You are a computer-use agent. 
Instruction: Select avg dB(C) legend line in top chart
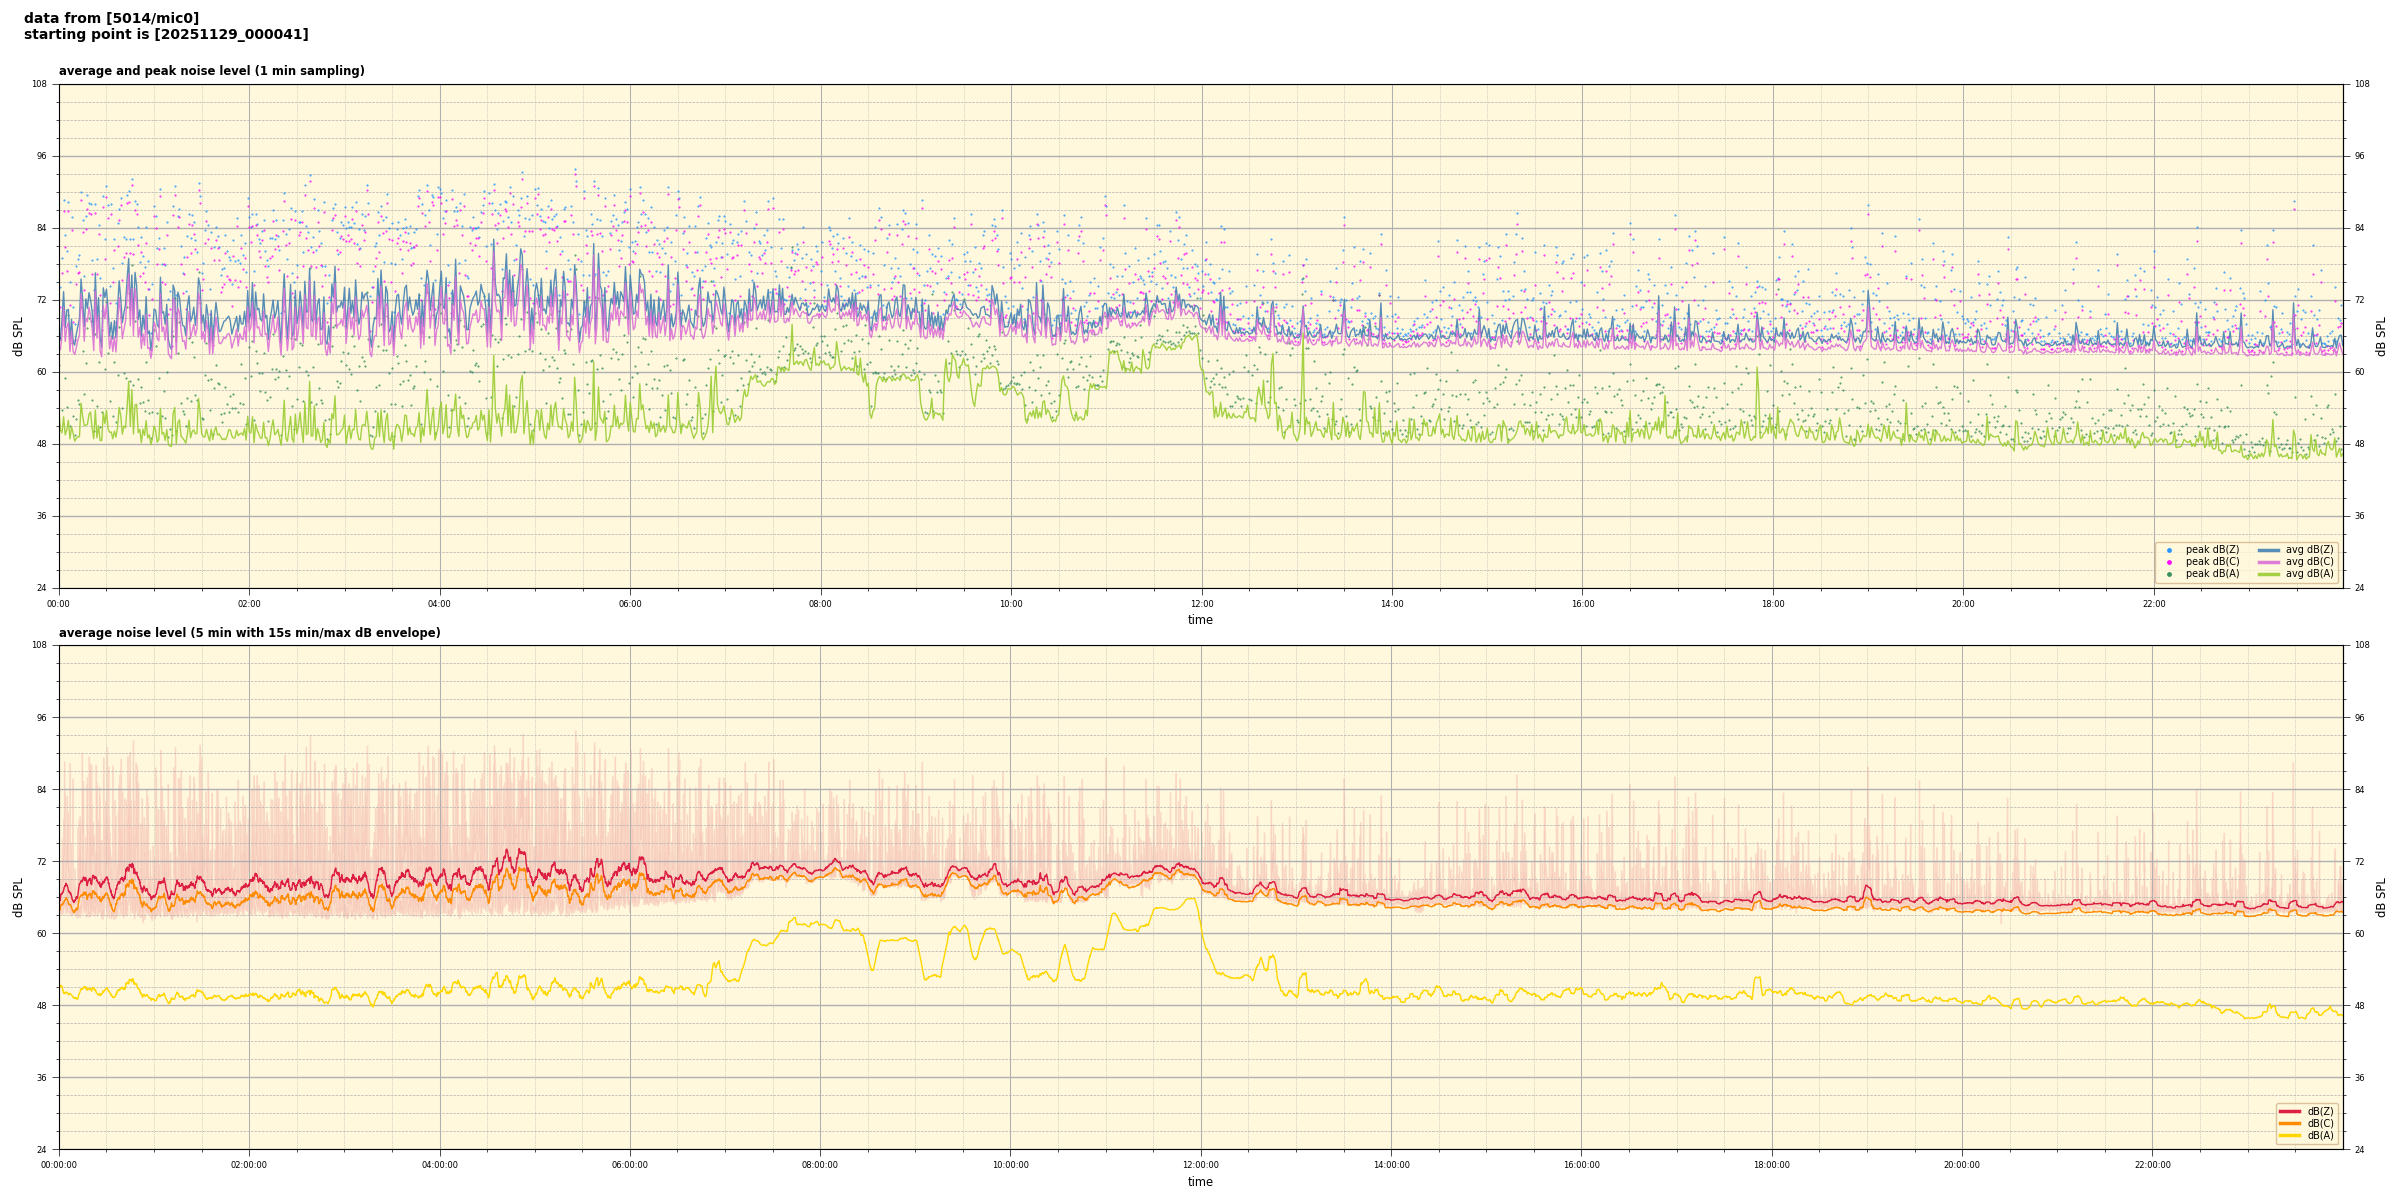(2269, 562)
